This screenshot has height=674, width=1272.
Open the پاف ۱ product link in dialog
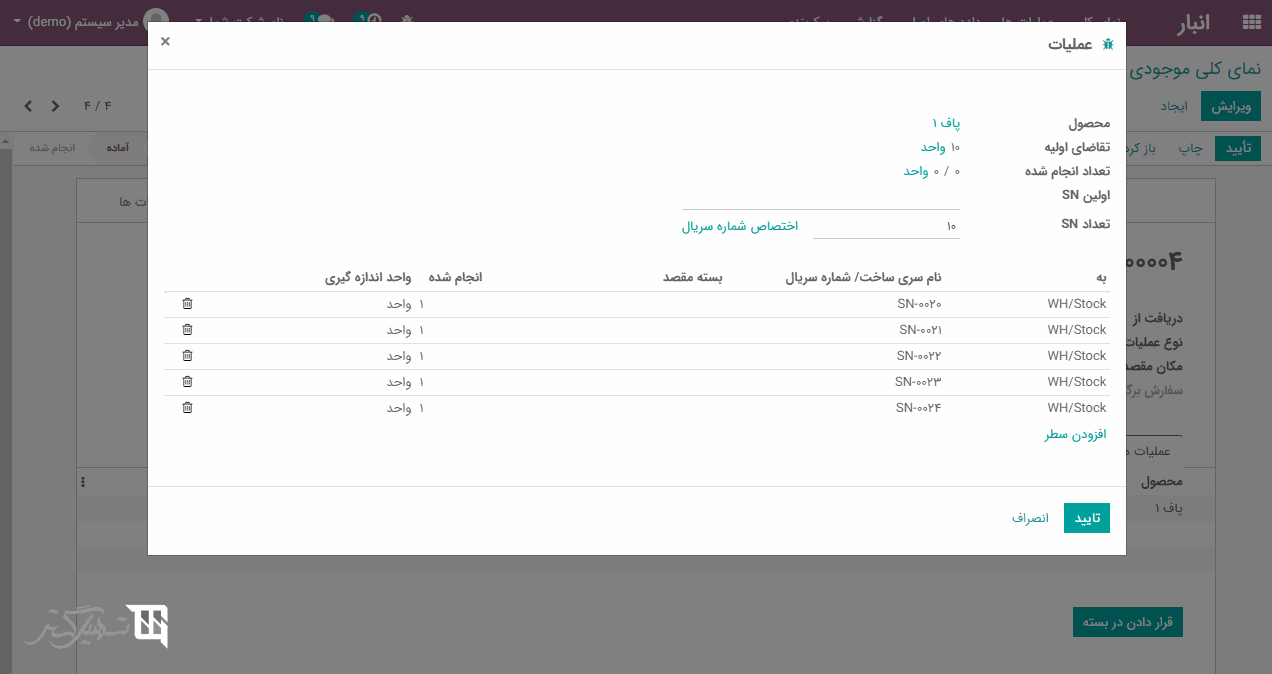tap(946, 123)
